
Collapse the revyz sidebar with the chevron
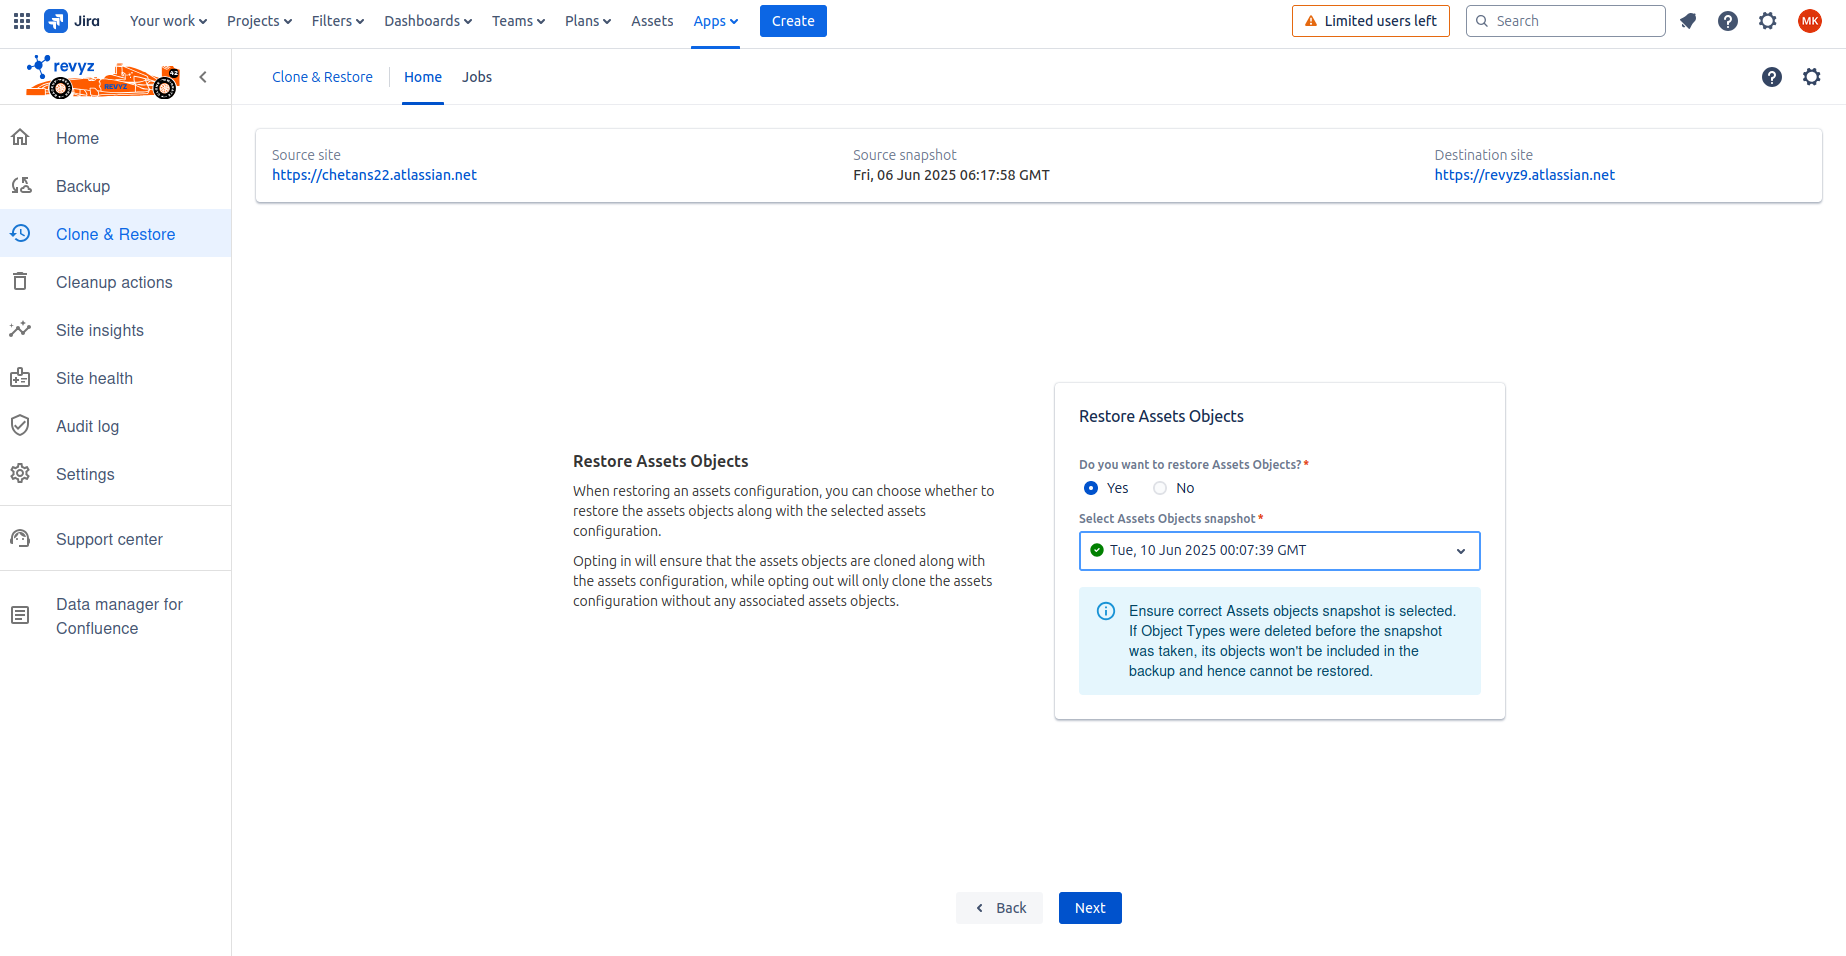tap(203, 77)
